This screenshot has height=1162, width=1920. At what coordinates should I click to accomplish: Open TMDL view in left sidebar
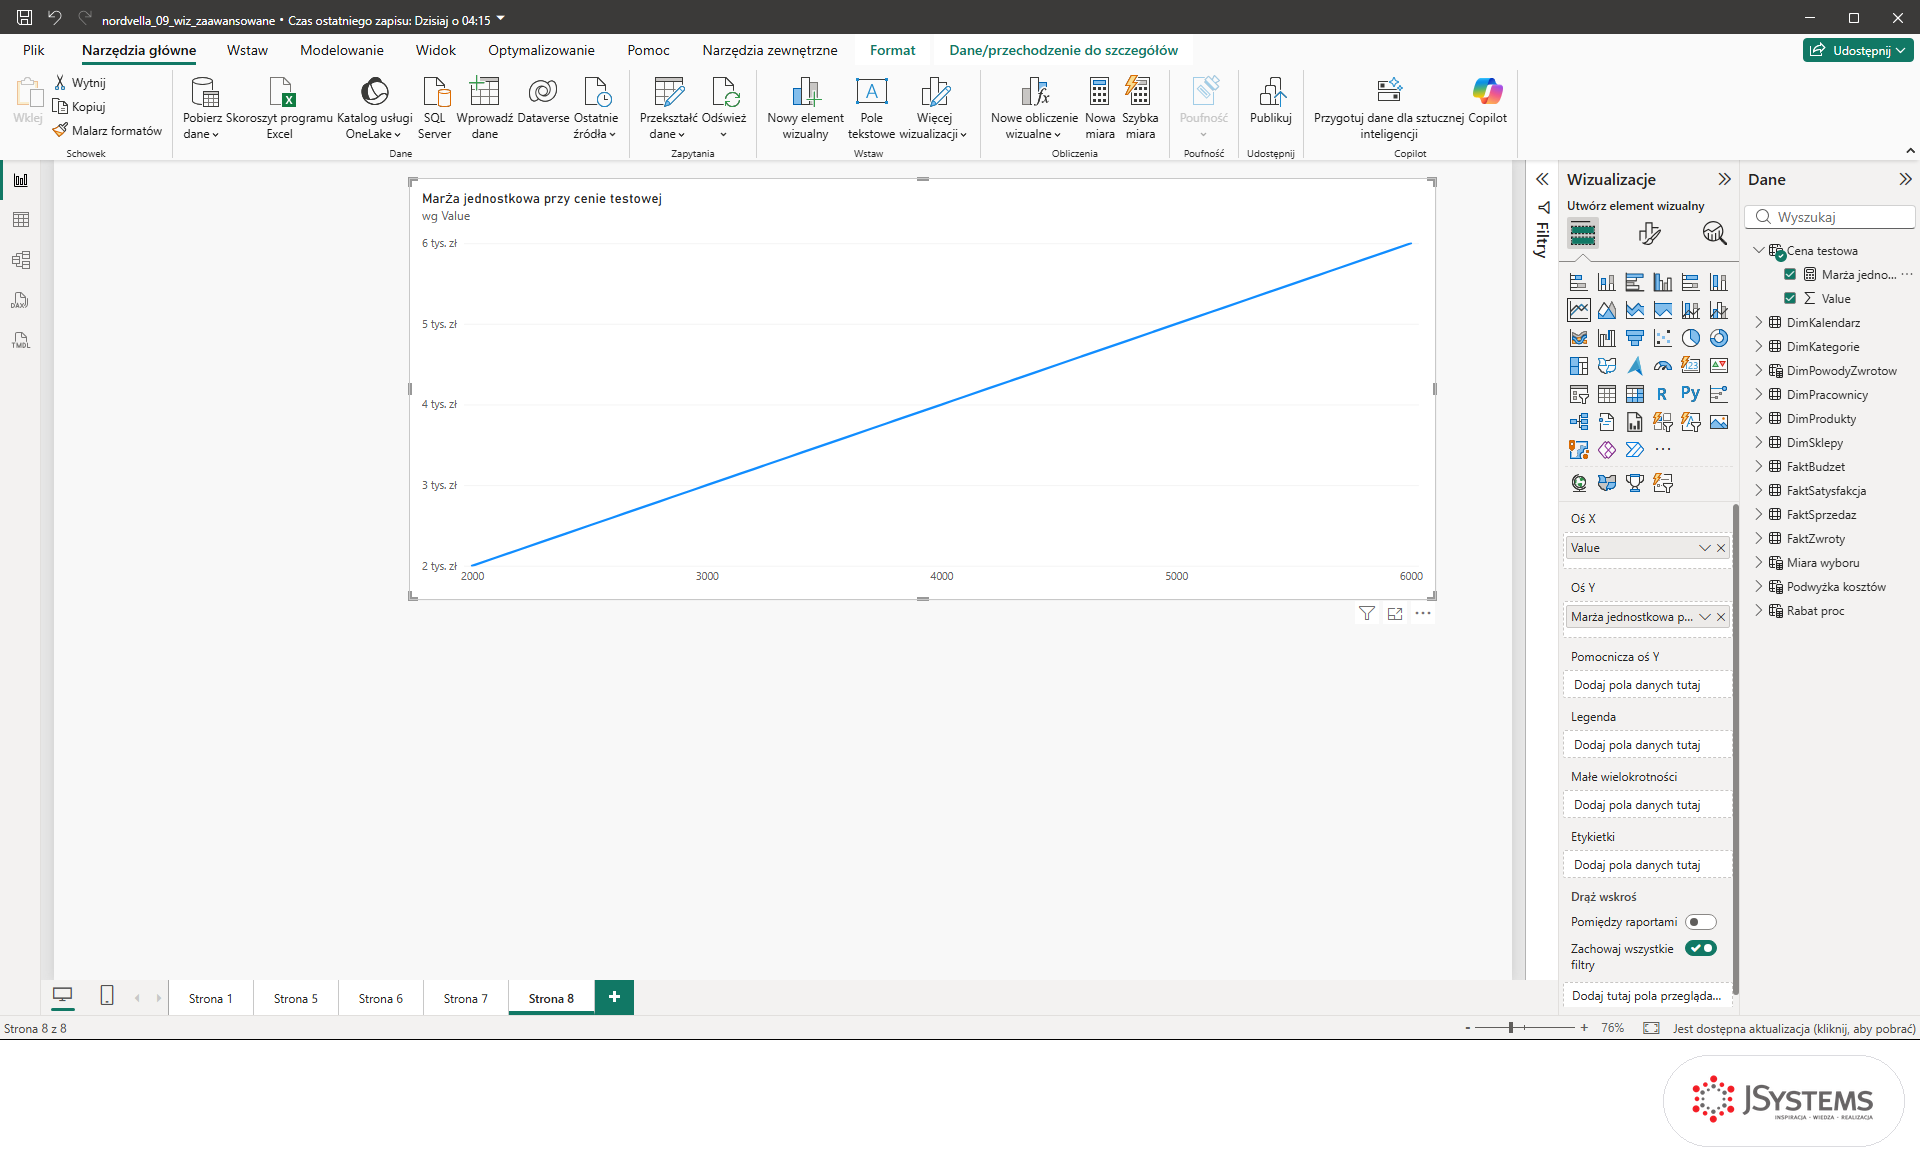point(20,340)
